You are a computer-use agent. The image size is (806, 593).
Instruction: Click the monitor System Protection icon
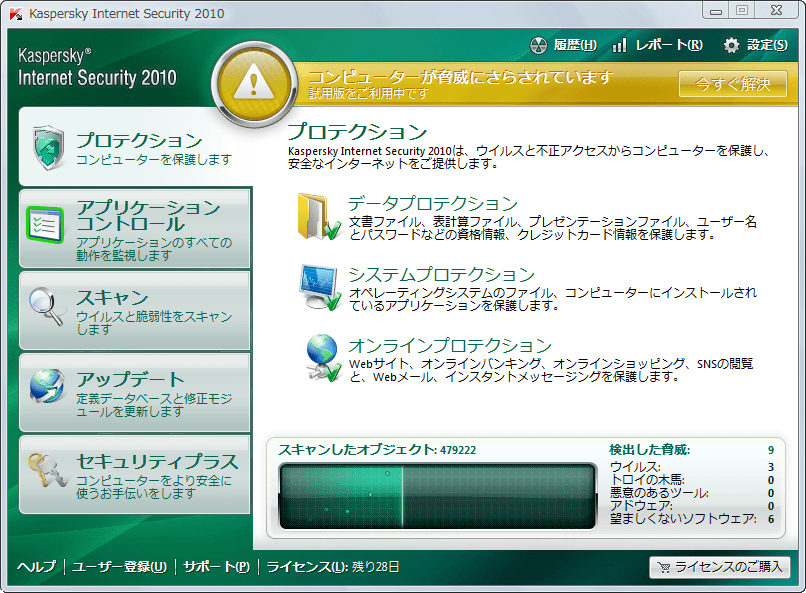tap(320, 288)
